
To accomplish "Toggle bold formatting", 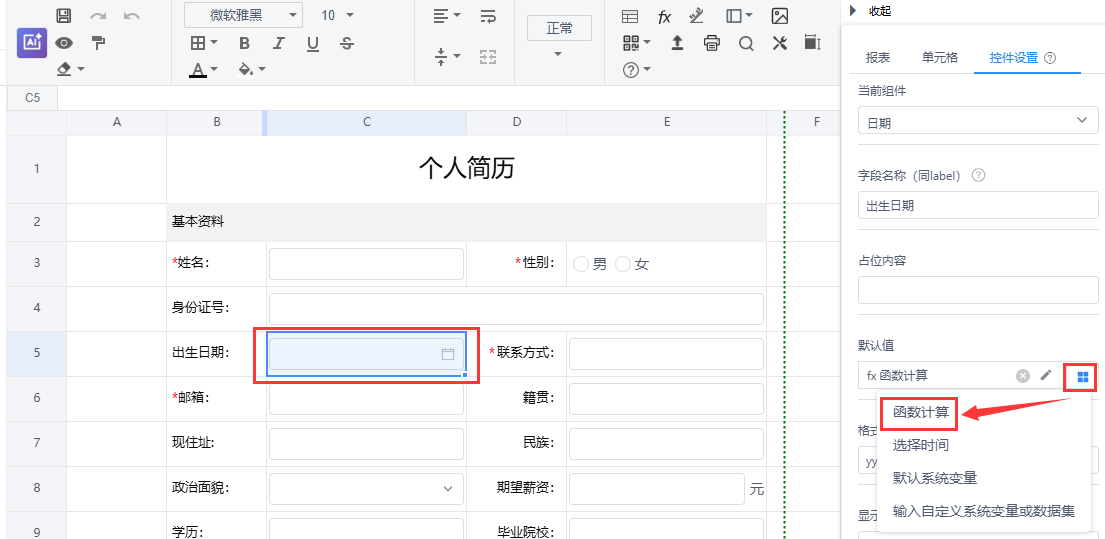I will pos(245,43).
